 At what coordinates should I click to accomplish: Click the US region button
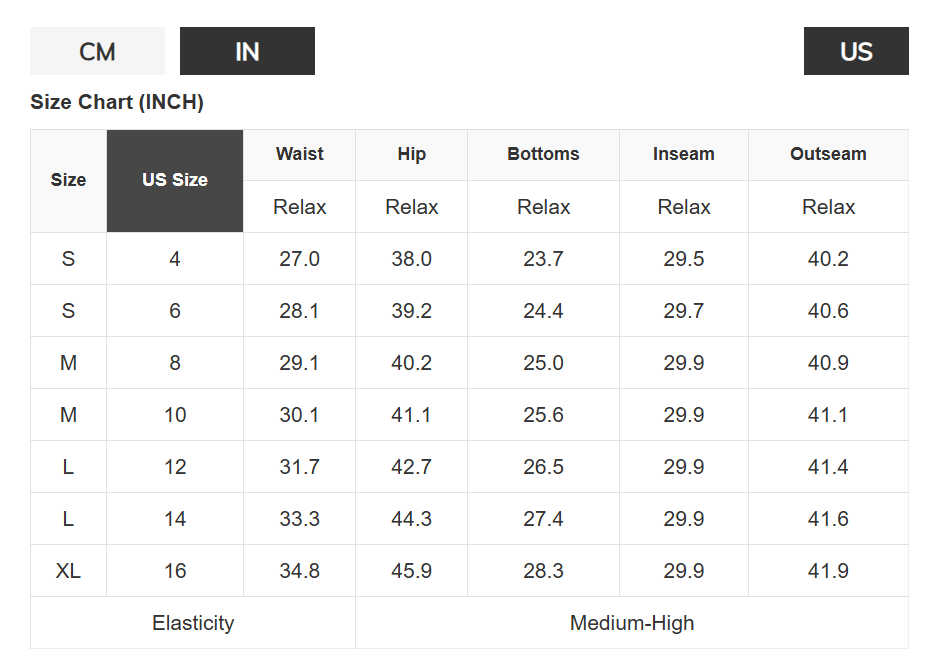[x=856, y=51]
